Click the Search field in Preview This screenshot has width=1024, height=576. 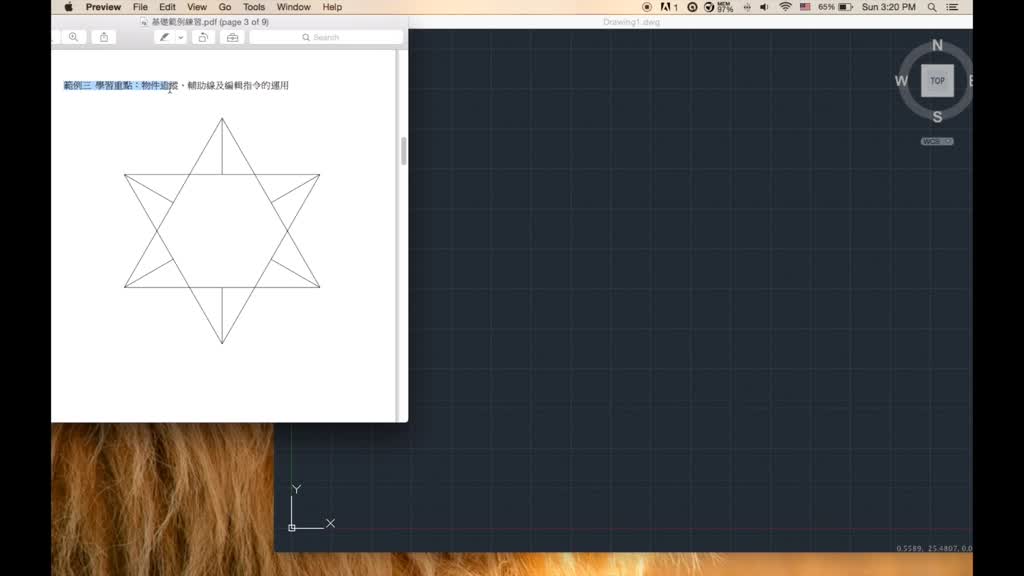pos(326,37)
